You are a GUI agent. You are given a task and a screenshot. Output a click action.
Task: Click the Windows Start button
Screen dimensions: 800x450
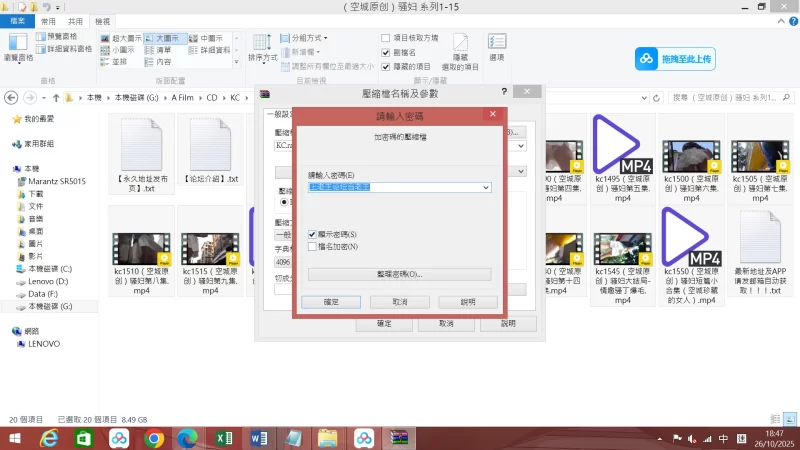14,438
